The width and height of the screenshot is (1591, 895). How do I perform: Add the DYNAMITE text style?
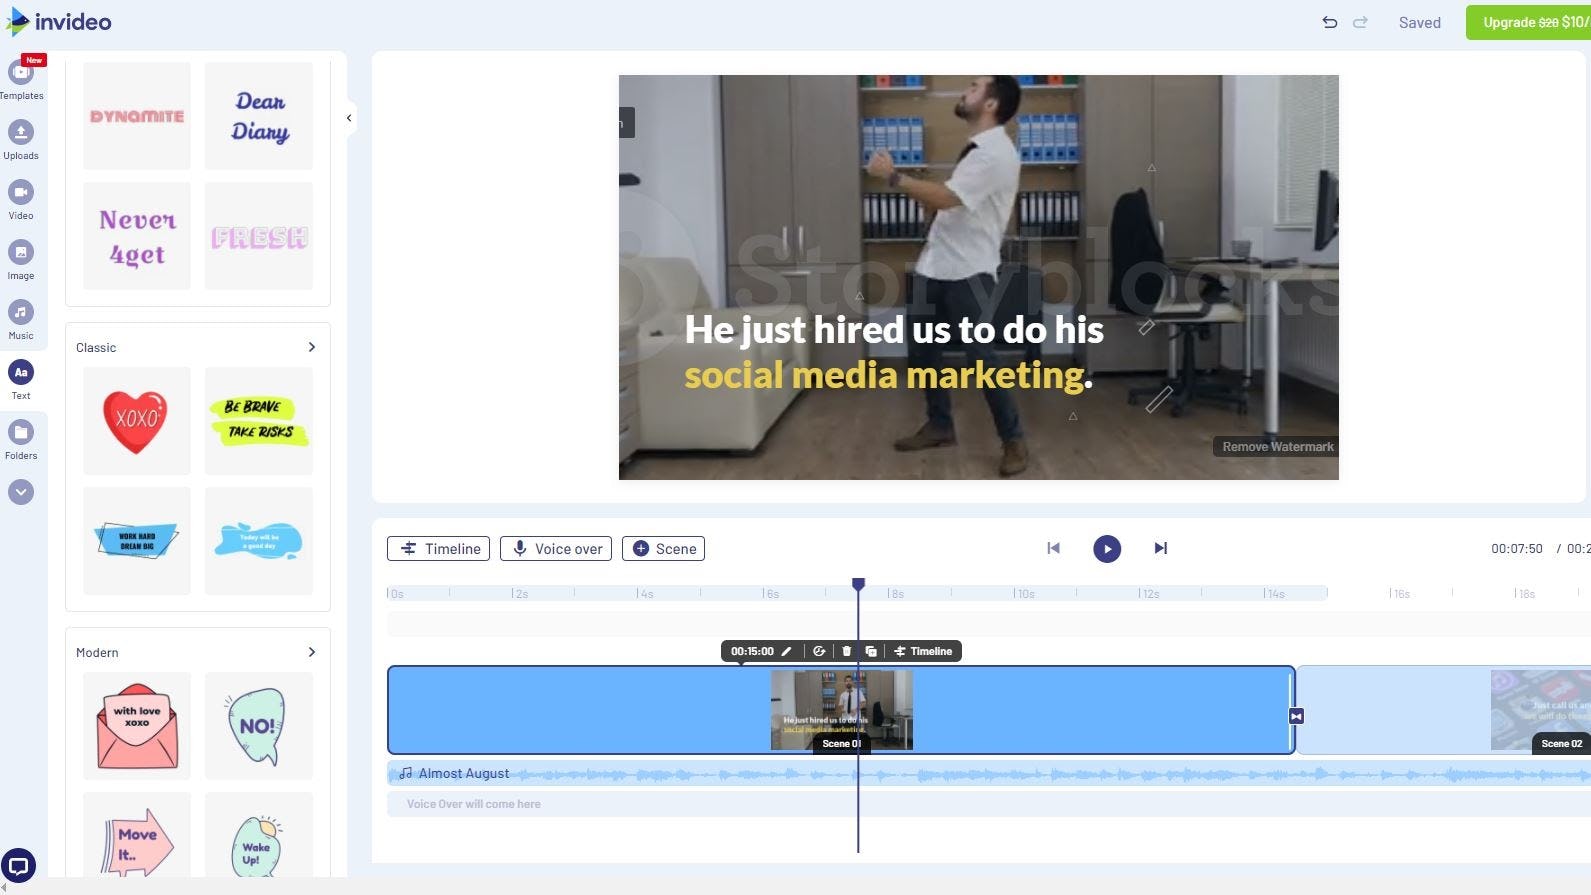pos(137,116)
